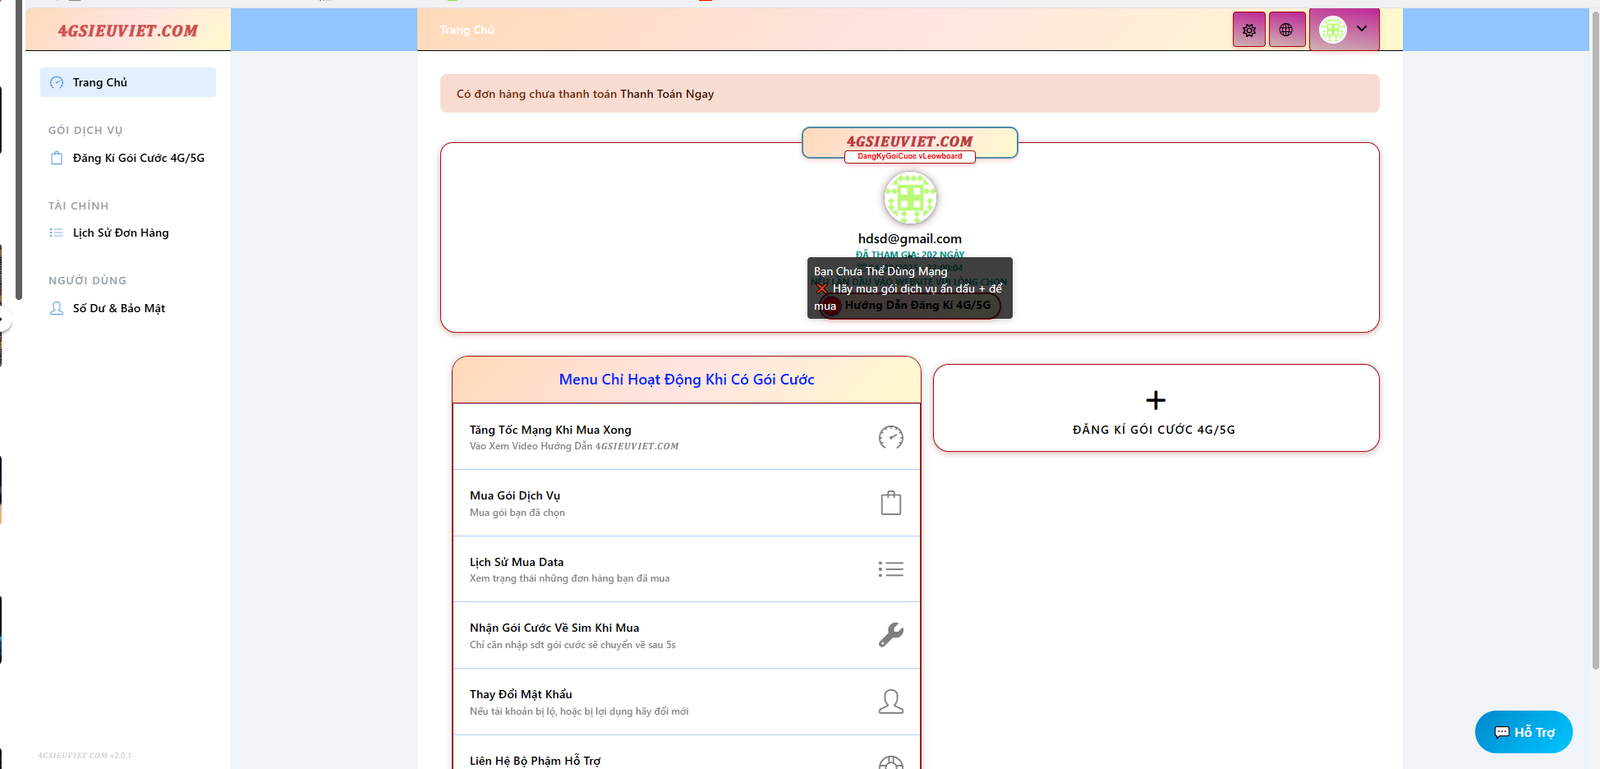Open Lịch Sử Đơn Hàng sidebar item
The image size is (1600, 769).
128,233
